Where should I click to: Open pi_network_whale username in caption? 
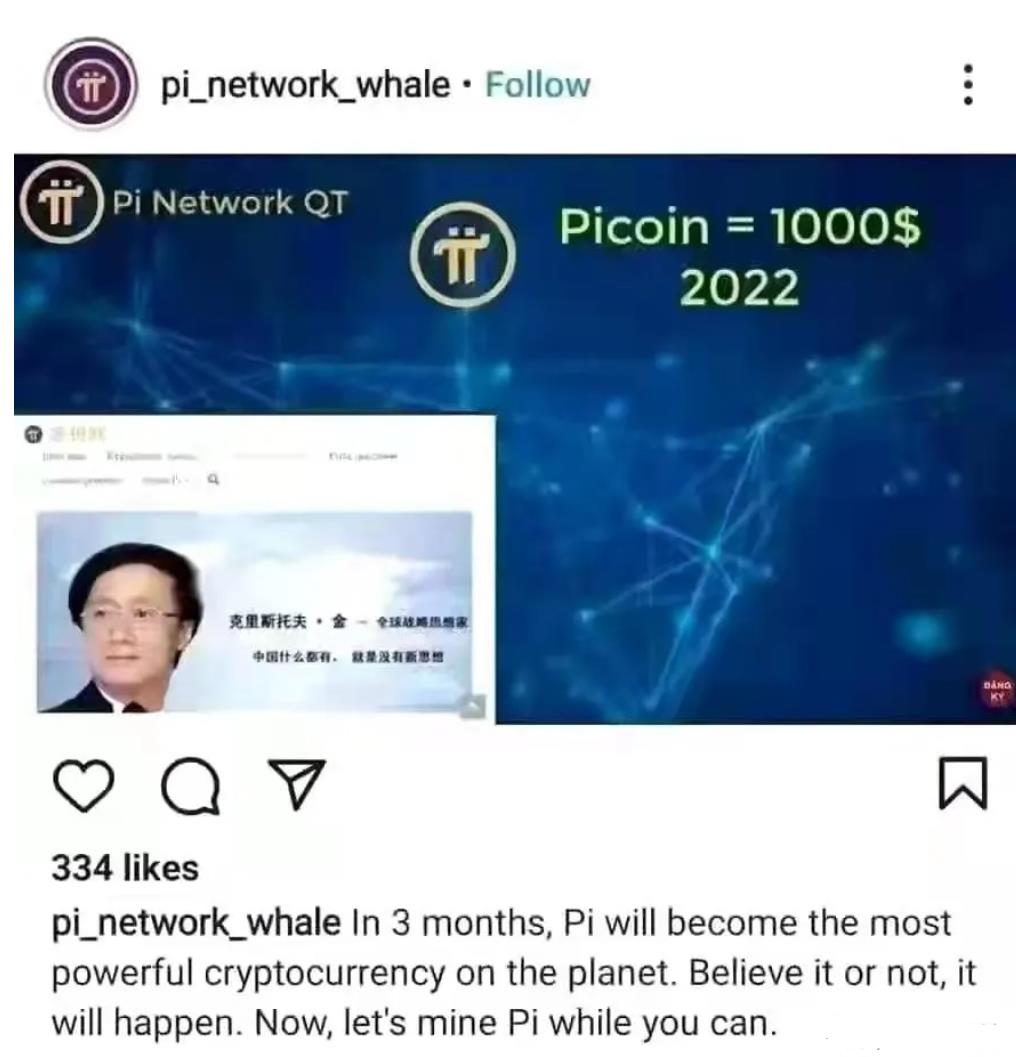[x=196, y=923]
